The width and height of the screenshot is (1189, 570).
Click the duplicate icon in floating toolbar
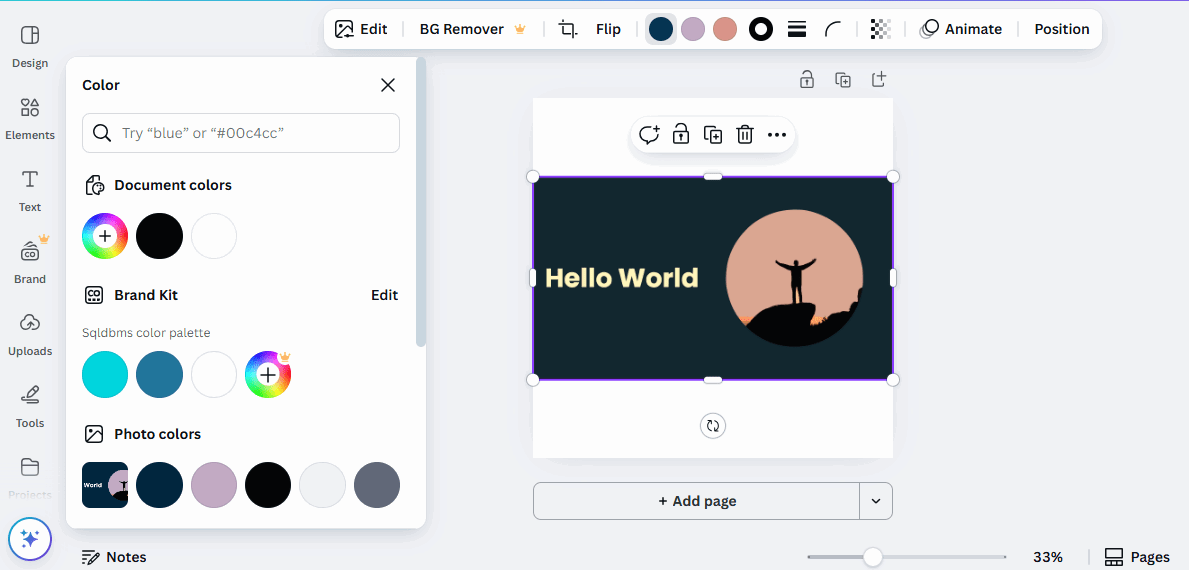713,135
